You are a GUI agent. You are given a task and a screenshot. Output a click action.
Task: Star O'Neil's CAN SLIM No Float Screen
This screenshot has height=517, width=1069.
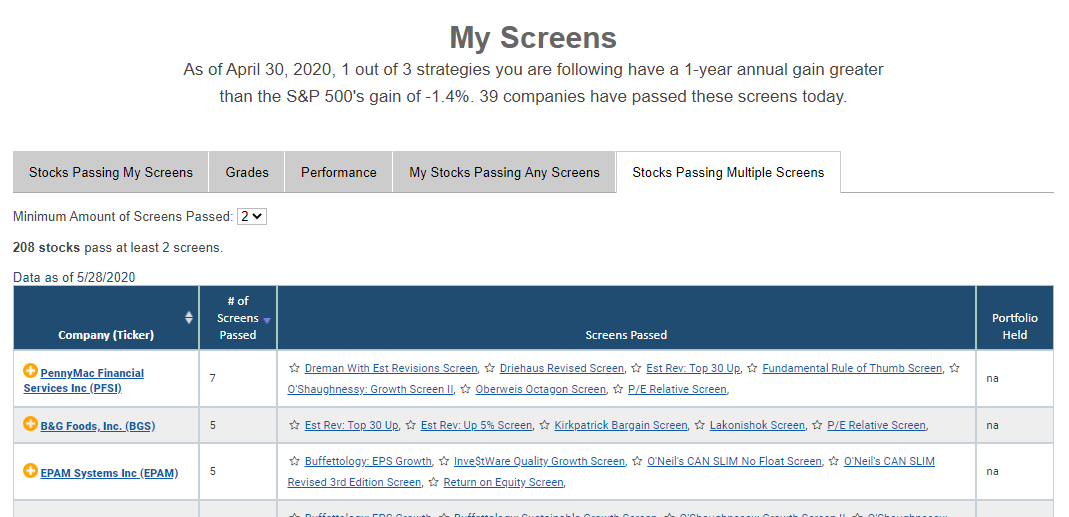(637, 461)
